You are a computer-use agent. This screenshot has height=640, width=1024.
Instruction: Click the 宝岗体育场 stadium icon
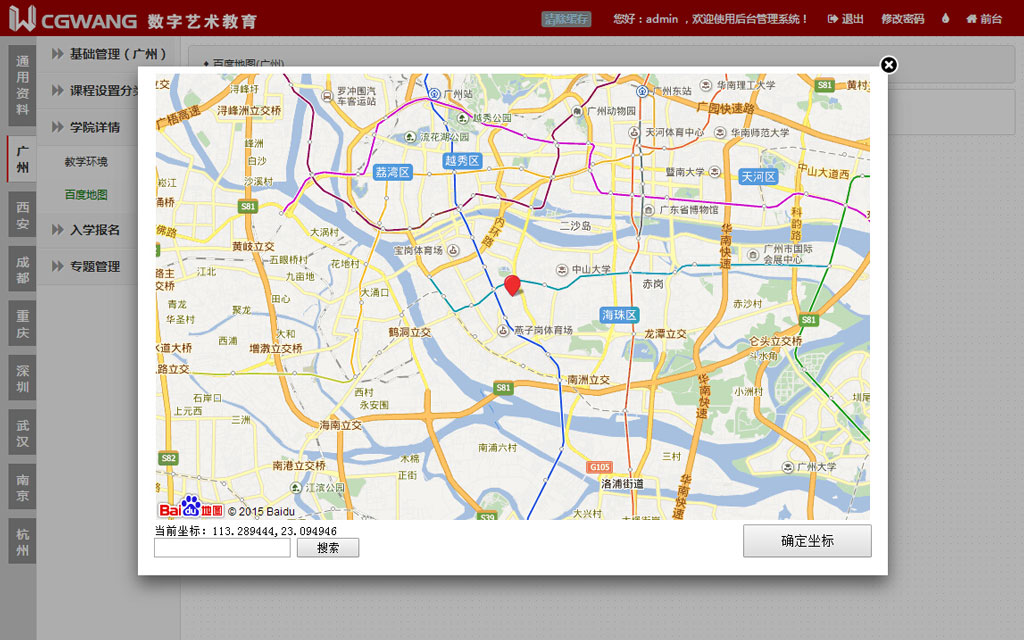[x=453, y=250]
